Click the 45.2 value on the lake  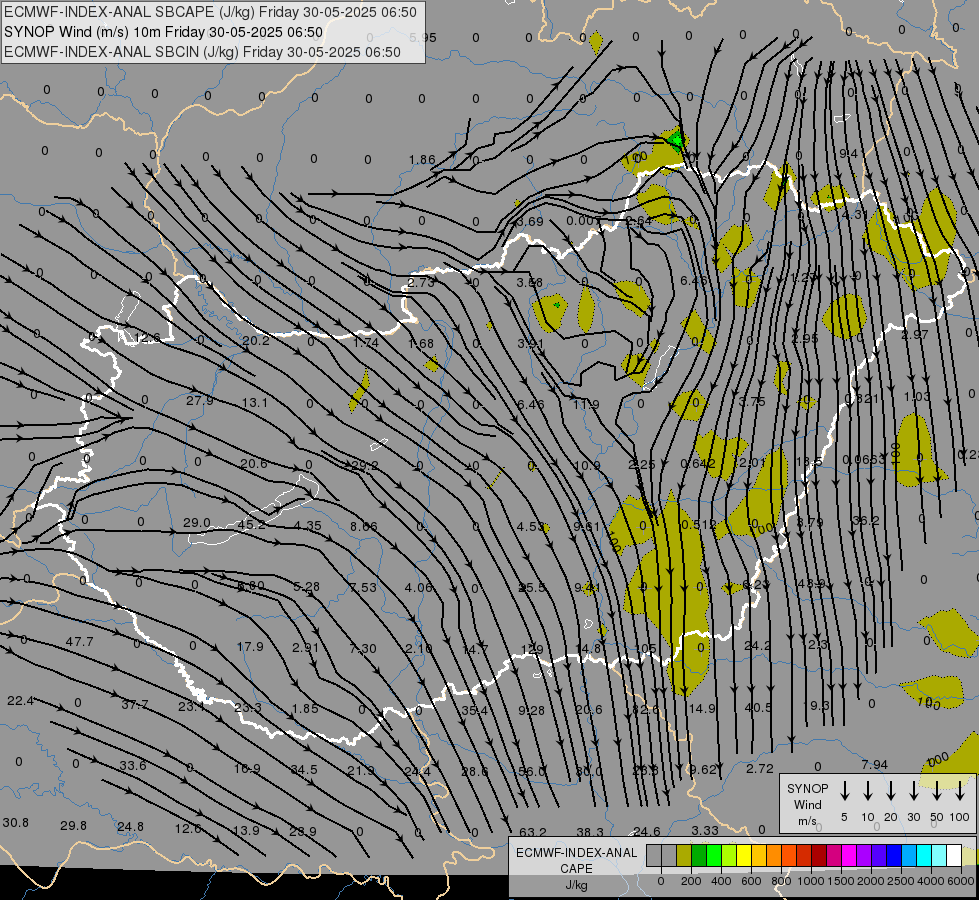tap(252, 525)
